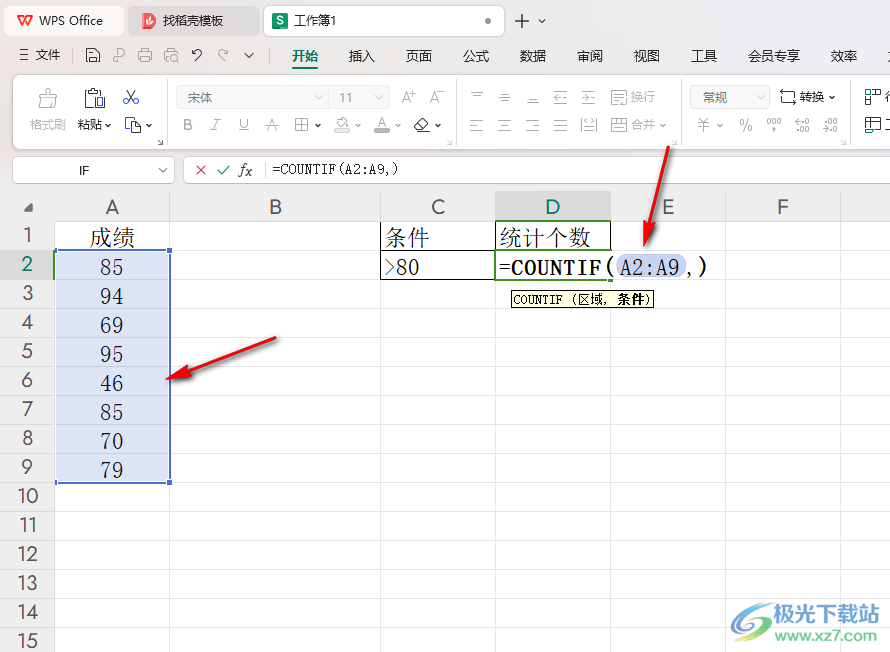This screenshot has width=890, height=652.
Task: Switch to the 插入 ribbon tab
Action: pos(362,56)
